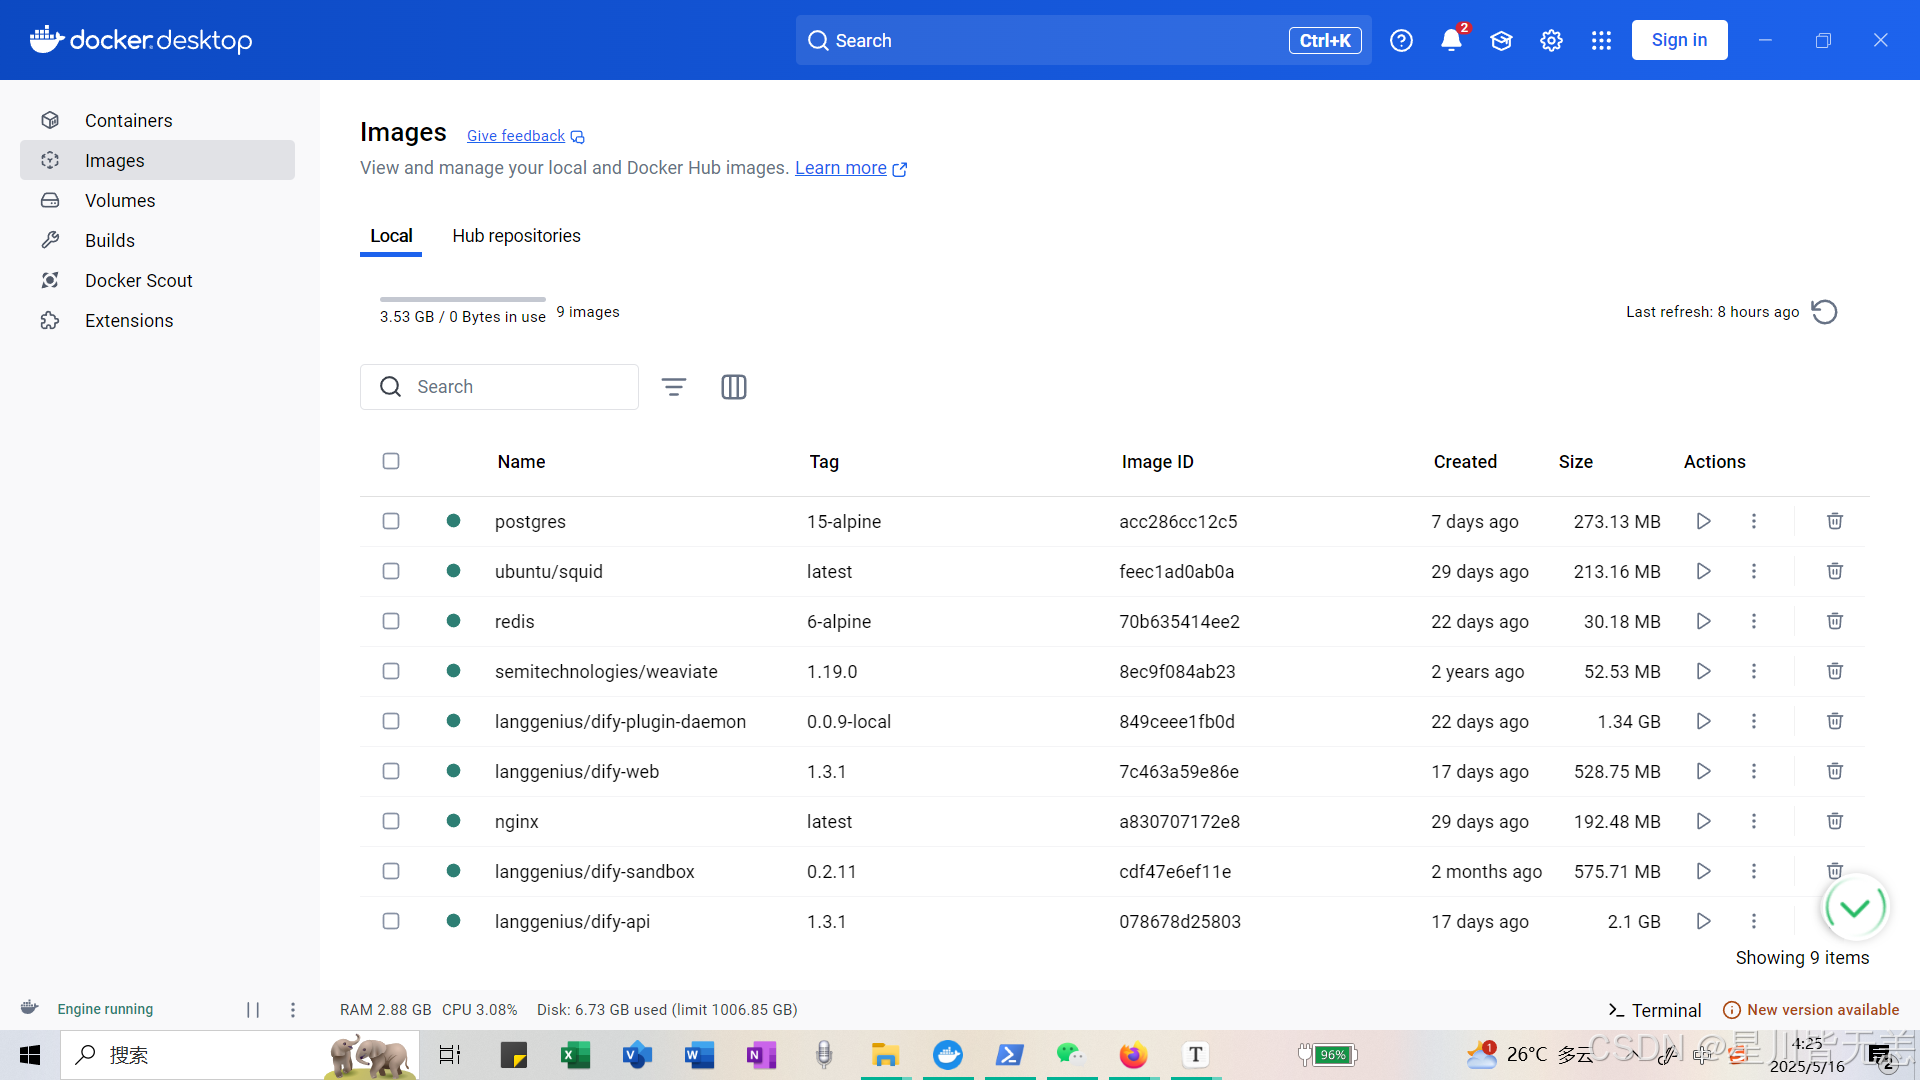This screenshot has height=1080, width=1920.
Task: Open the Learning center icon
Action: click(1501, 40)
